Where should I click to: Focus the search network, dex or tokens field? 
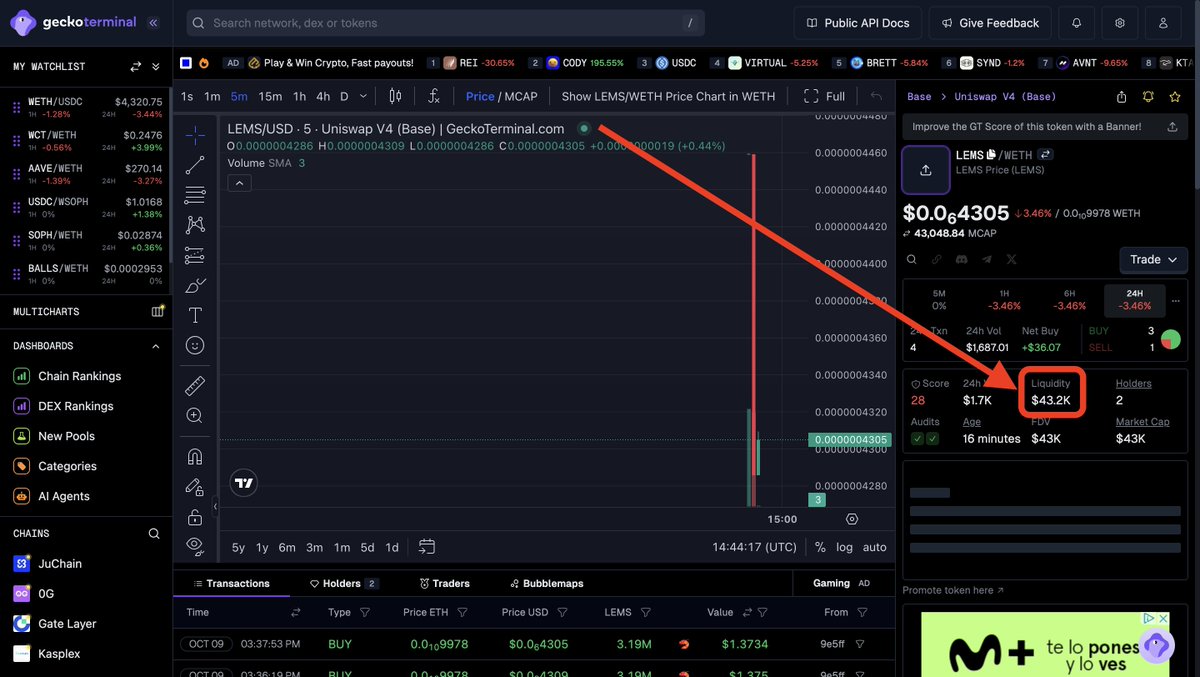pos(445,23)
